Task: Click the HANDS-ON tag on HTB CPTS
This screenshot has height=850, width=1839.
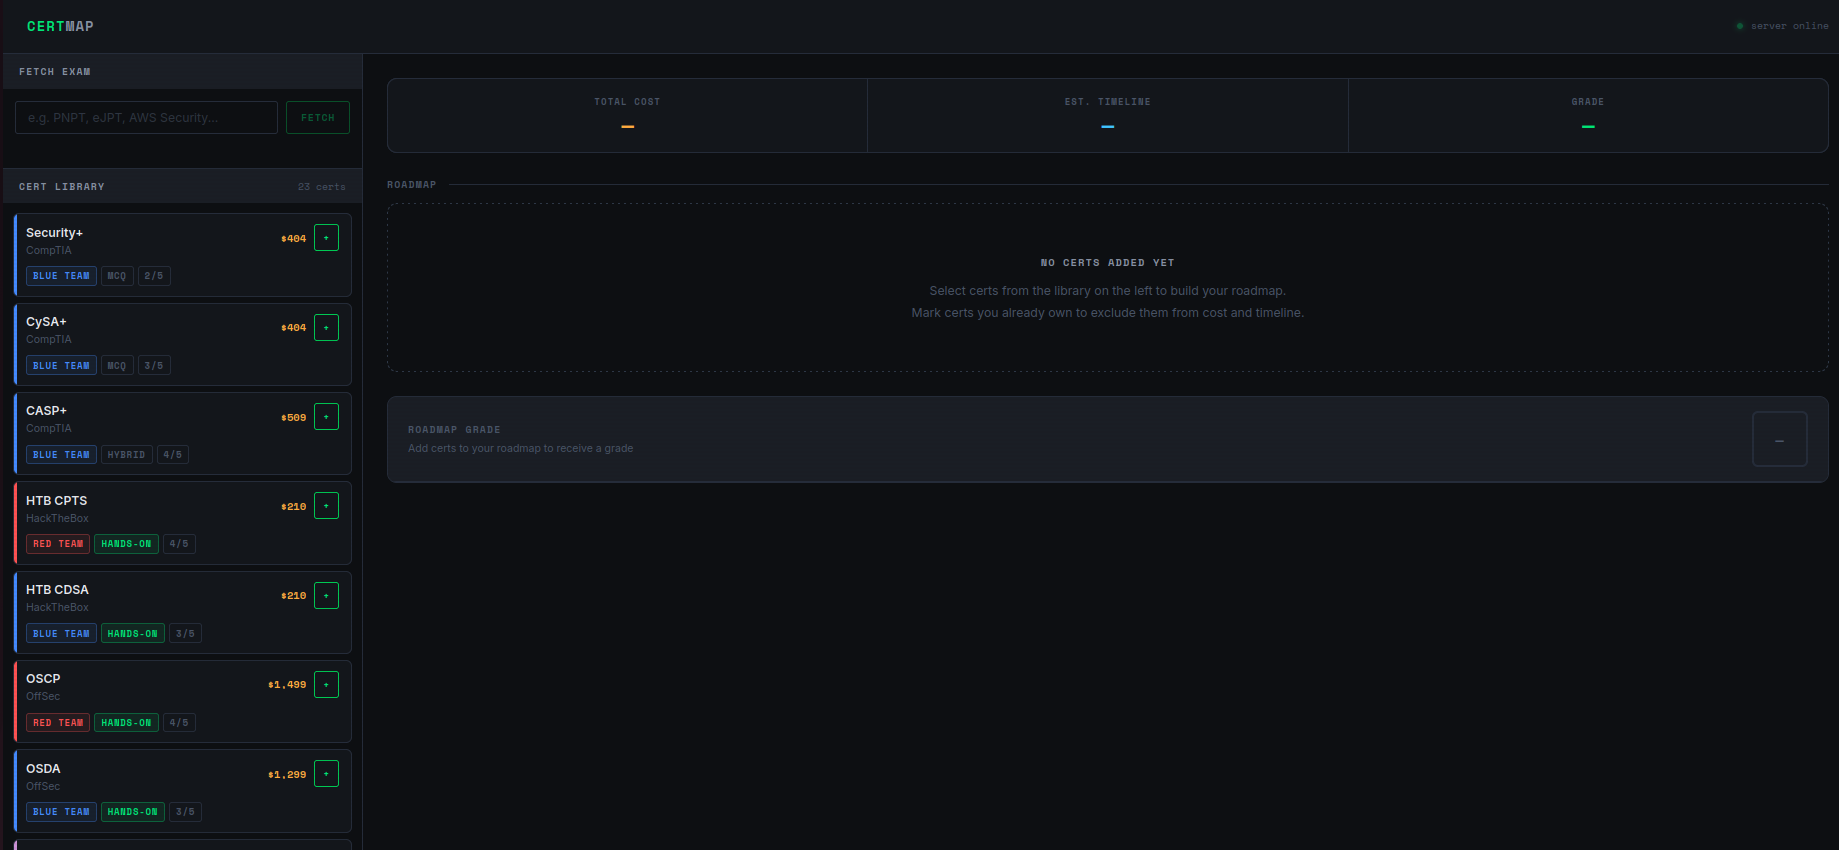Action: coord(126,544)
